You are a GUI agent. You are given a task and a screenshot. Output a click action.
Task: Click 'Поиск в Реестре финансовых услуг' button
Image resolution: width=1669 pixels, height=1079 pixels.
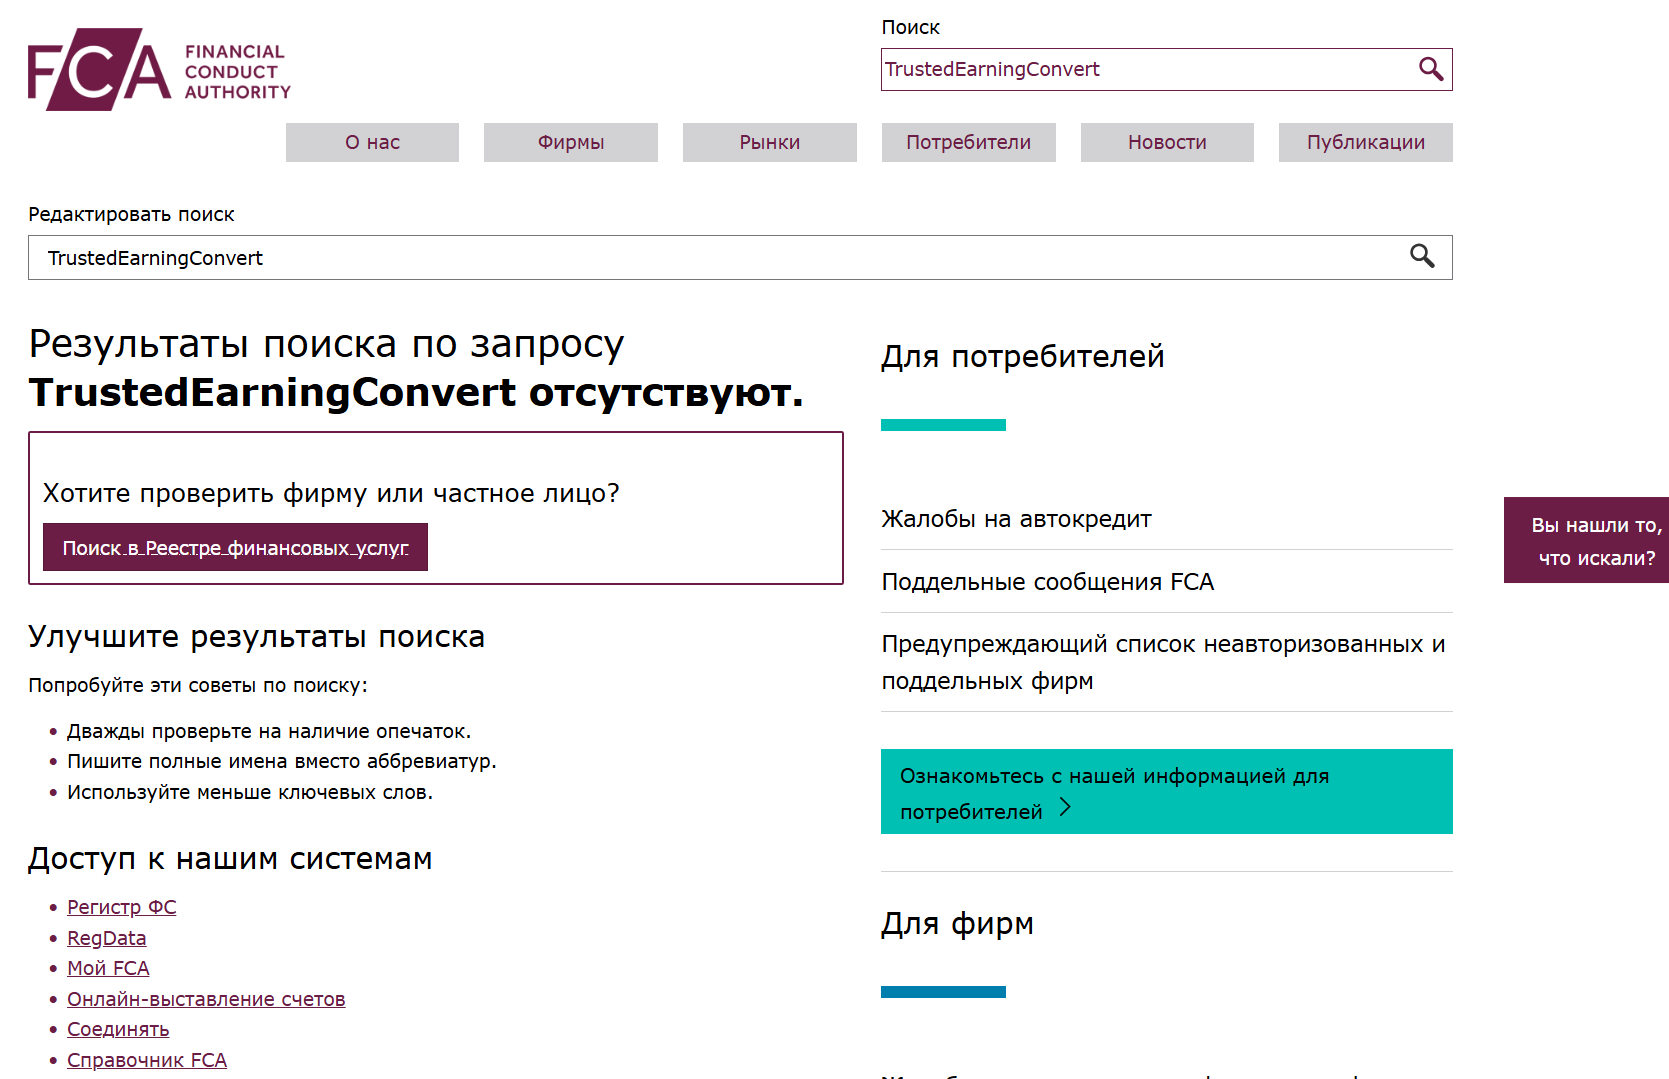pyautogui.click(x=235, y=547)
